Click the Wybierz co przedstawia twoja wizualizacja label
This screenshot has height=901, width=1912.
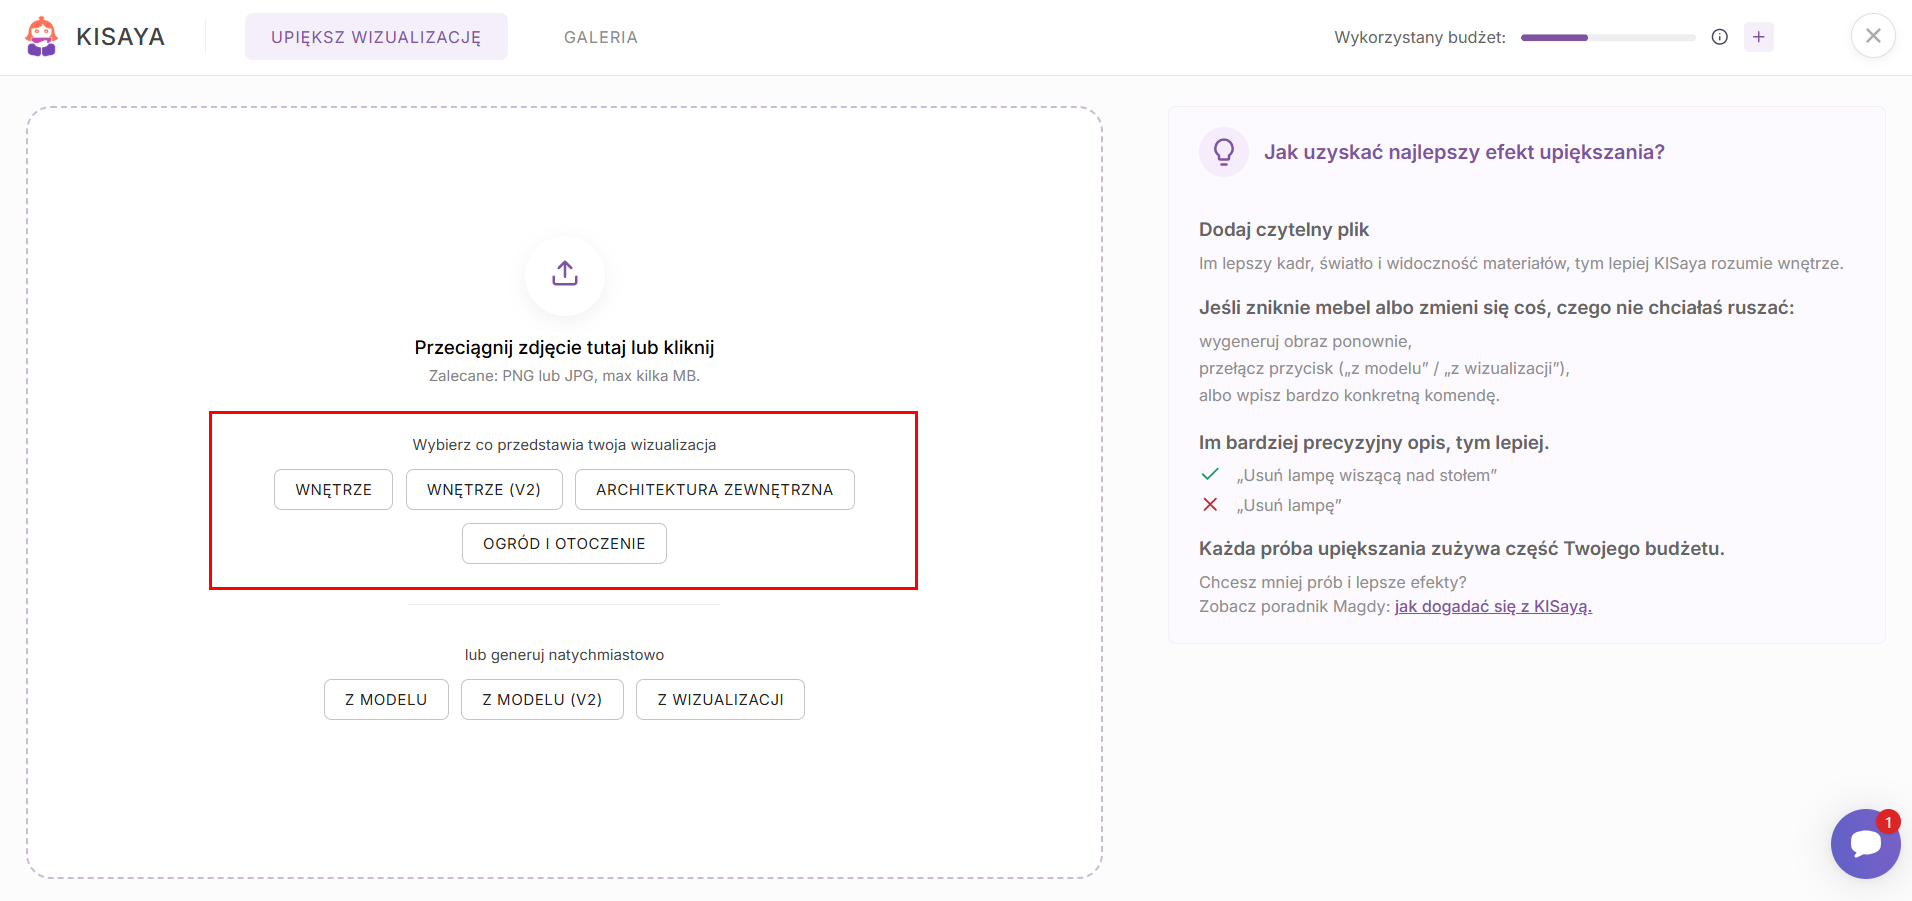click(x=564, y=444)
